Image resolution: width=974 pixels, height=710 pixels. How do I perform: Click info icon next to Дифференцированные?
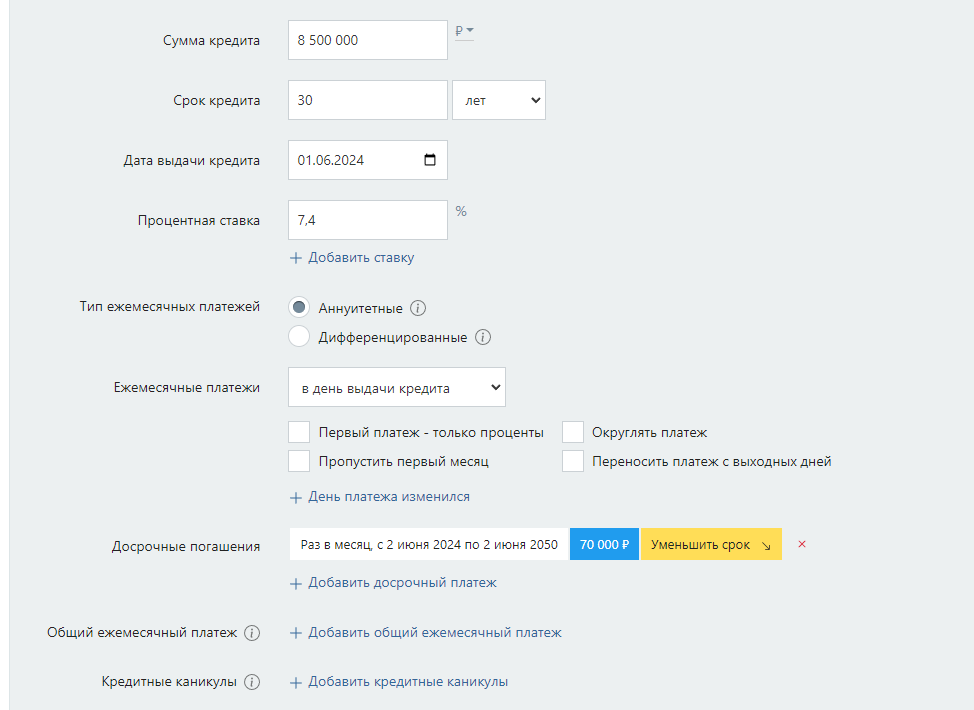483,337
